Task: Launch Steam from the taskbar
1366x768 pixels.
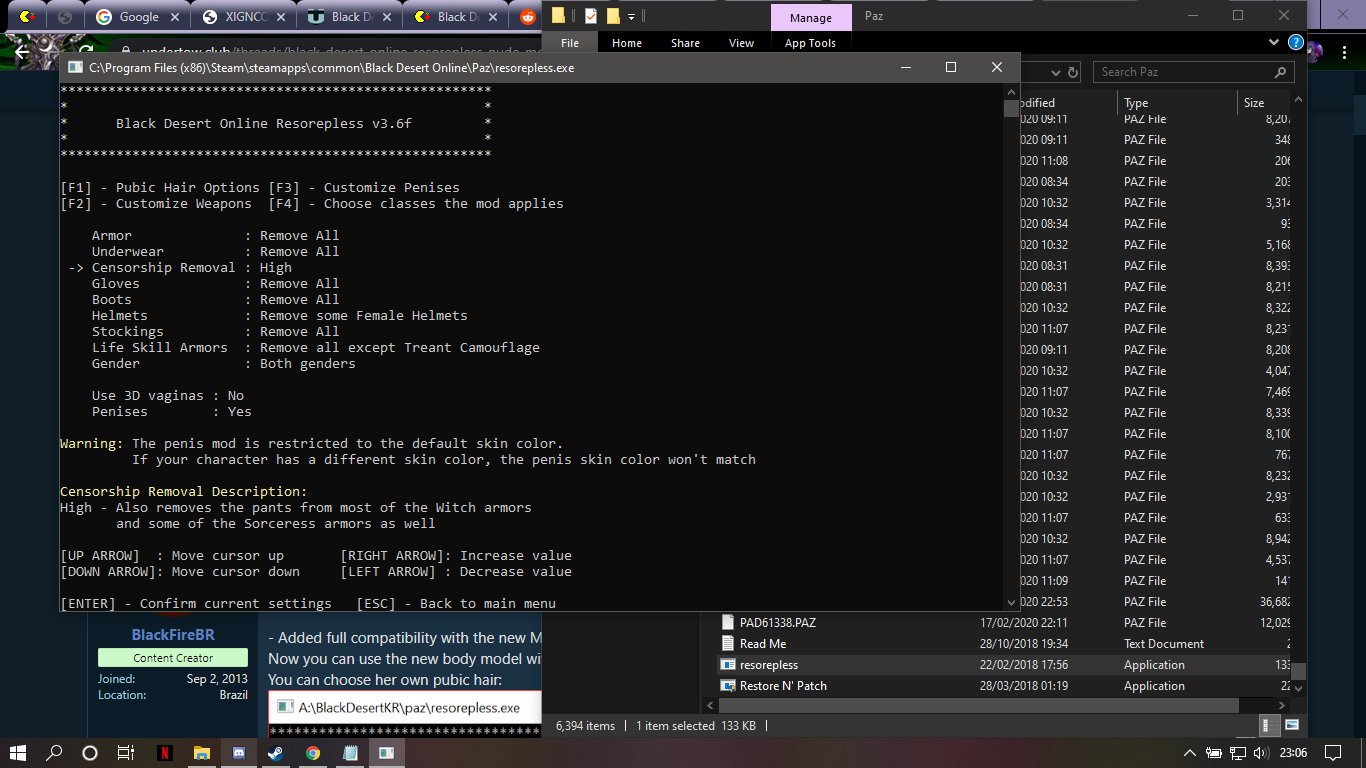Action: [x=276, y=753]
